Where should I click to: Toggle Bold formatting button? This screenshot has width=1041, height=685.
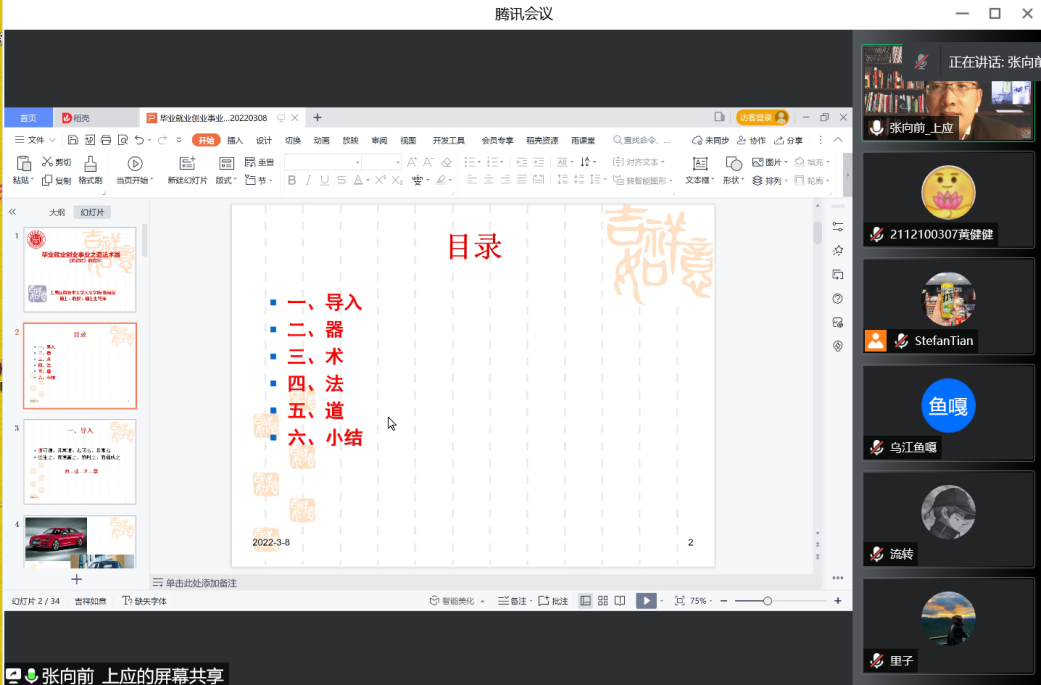click(292, 181)
